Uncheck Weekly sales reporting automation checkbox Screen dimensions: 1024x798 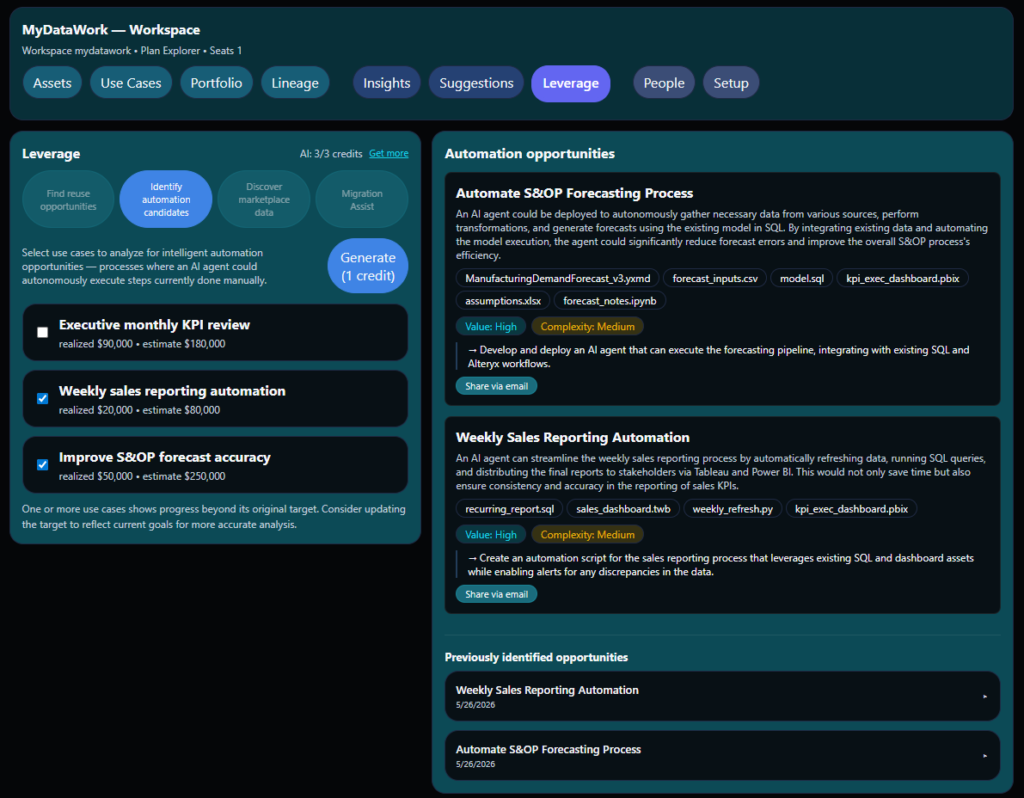[x=42, y=398]
